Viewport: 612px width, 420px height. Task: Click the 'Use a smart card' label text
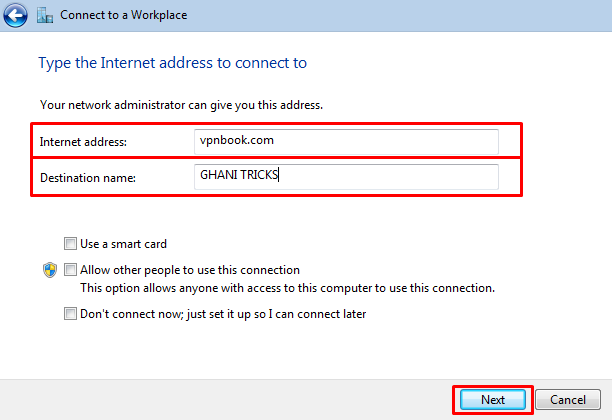click(123, 244)
